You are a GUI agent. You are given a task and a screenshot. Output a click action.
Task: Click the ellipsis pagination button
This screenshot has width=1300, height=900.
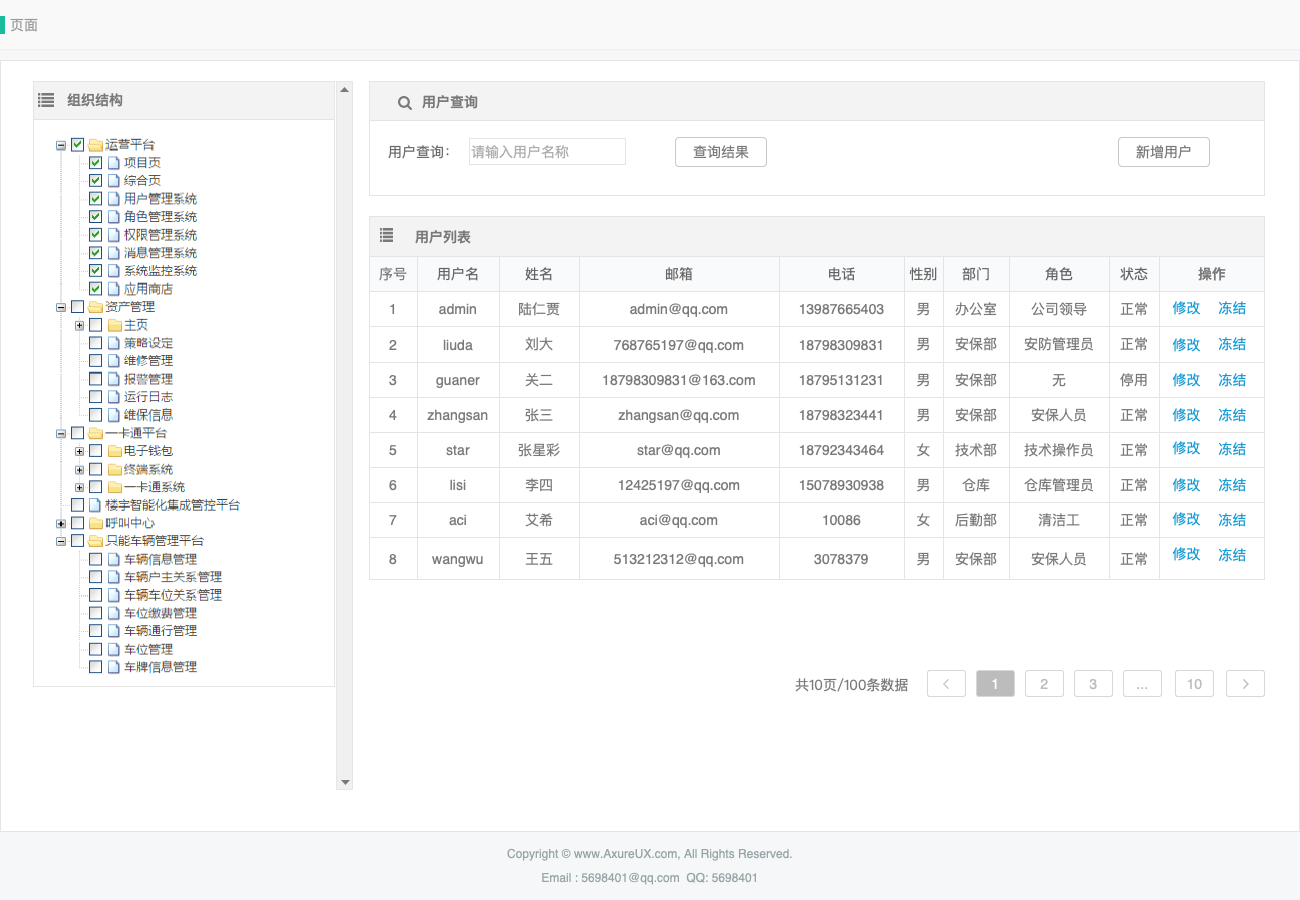(x=1142, y=684)
